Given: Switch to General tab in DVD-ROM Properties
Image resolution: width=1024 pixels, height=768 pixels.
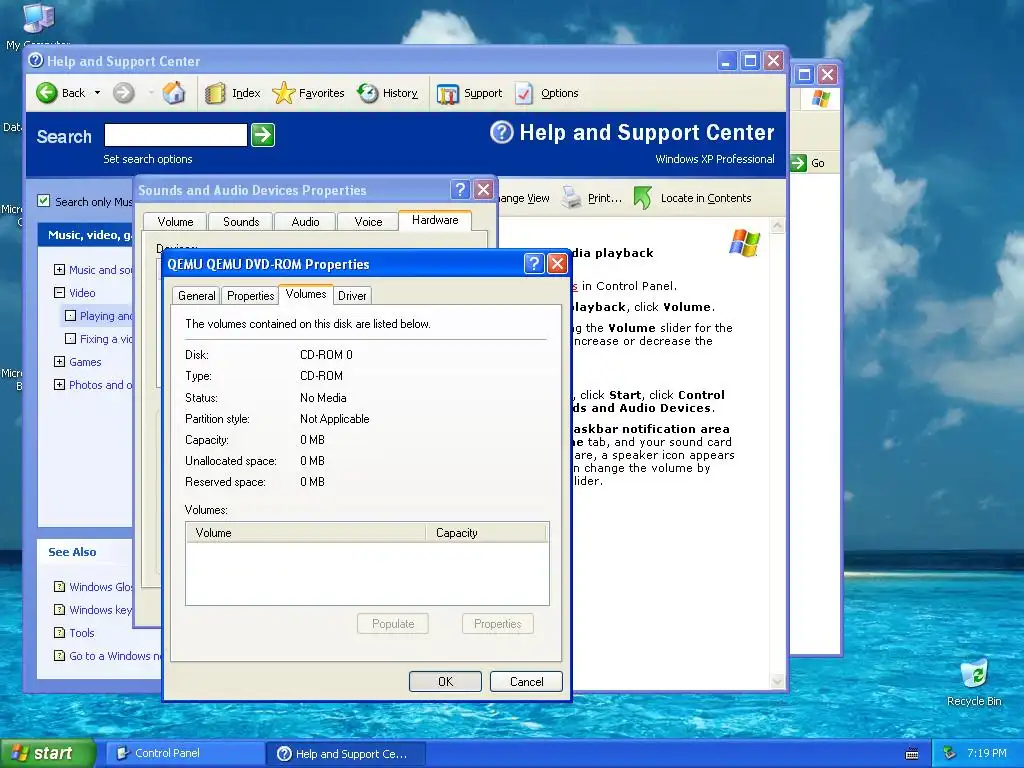Looking at the screenshot, I should [197, 296].
